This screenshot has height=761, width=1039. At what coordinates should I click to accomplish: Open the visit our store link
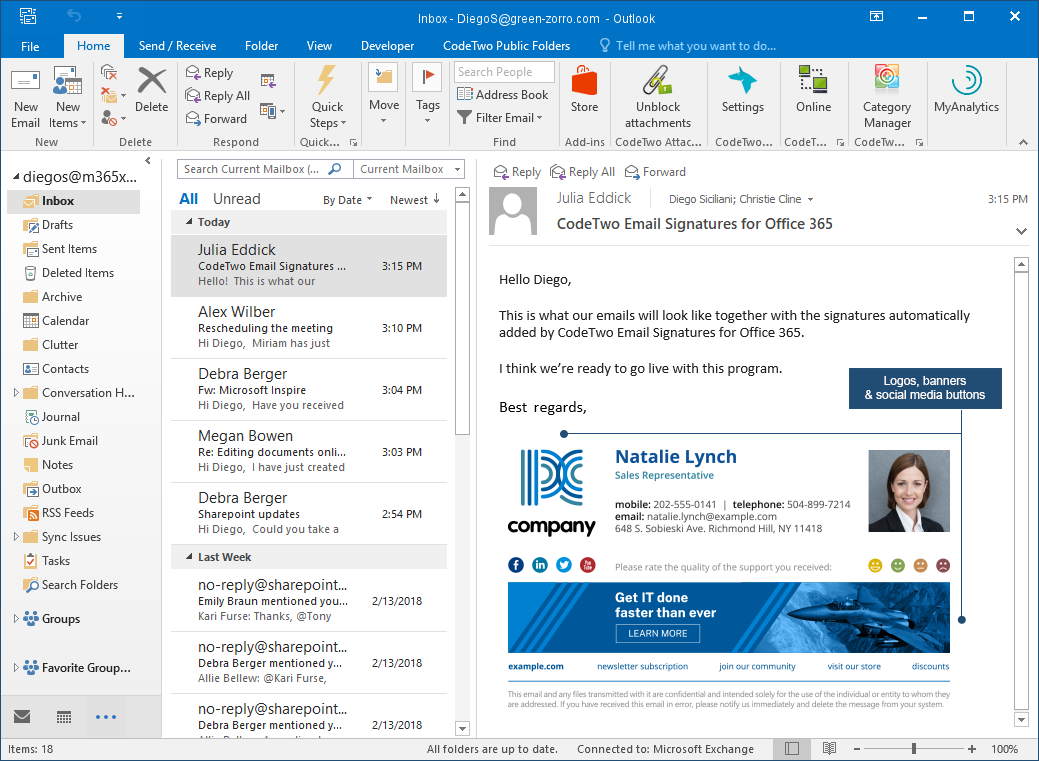point(853,666)
